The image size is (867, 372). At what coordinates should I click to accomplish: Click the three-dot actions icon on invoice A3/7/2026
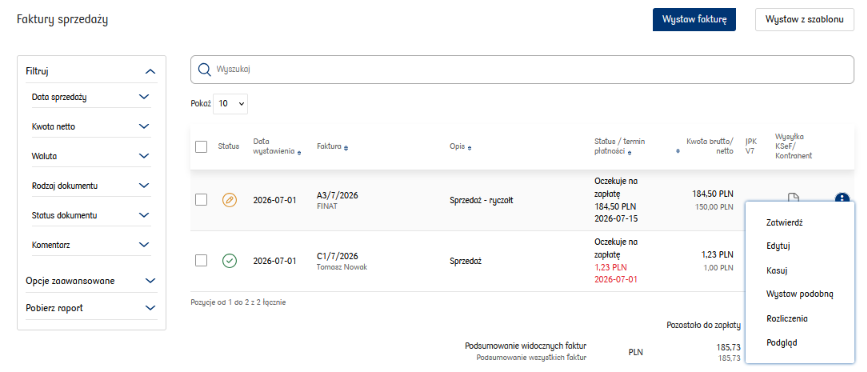[x=841, y=198]
